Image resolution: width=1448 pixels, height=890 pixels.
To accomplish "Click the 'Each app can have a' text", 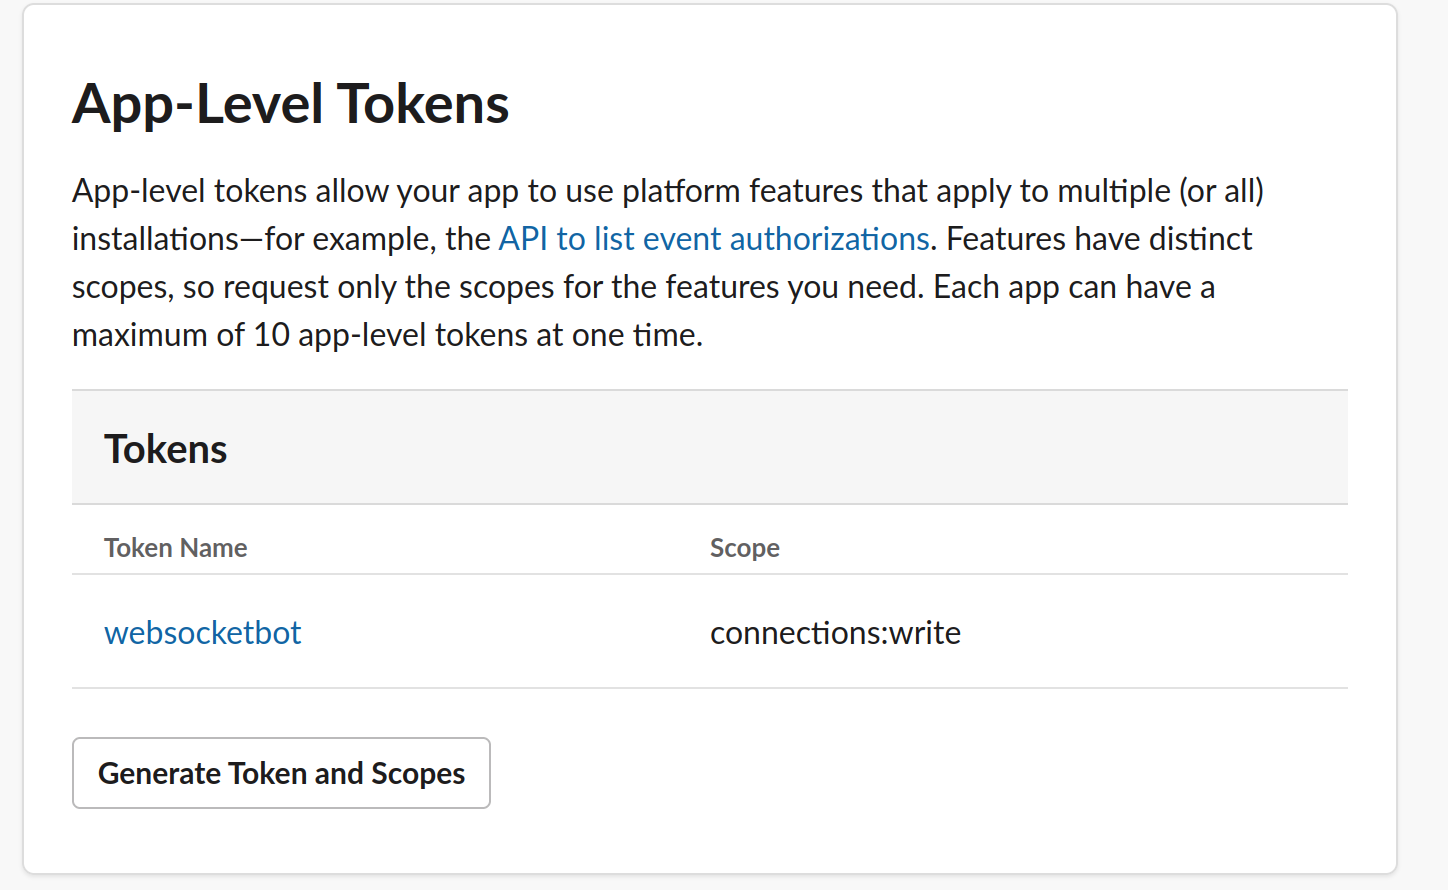I will pos(1073,287).
